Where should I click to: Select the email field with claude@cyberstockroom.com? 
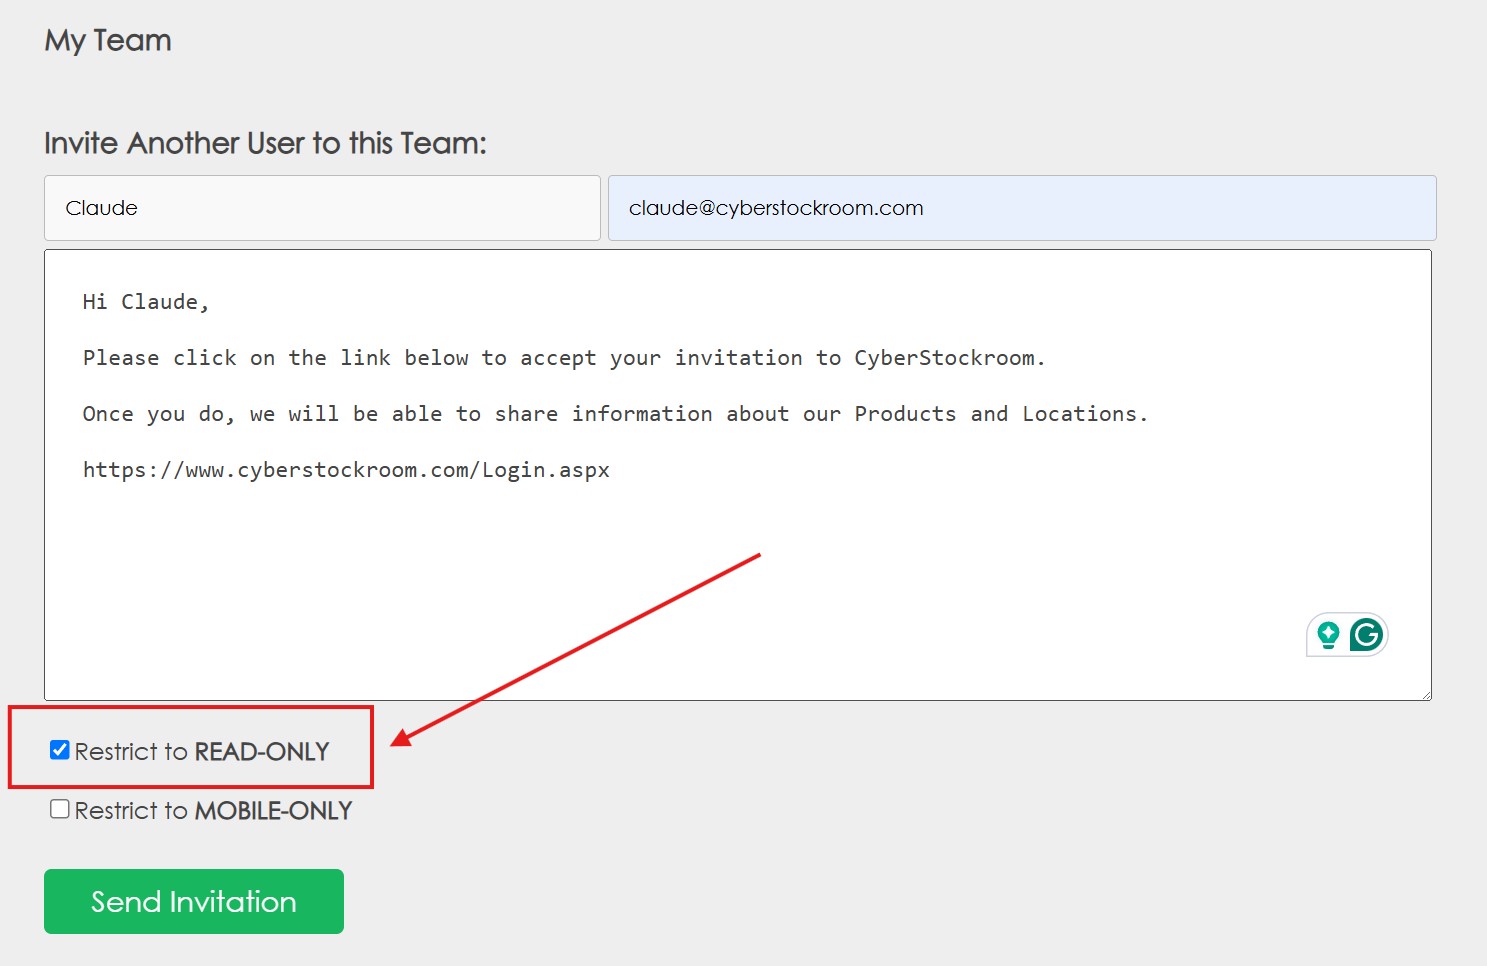1022,208
